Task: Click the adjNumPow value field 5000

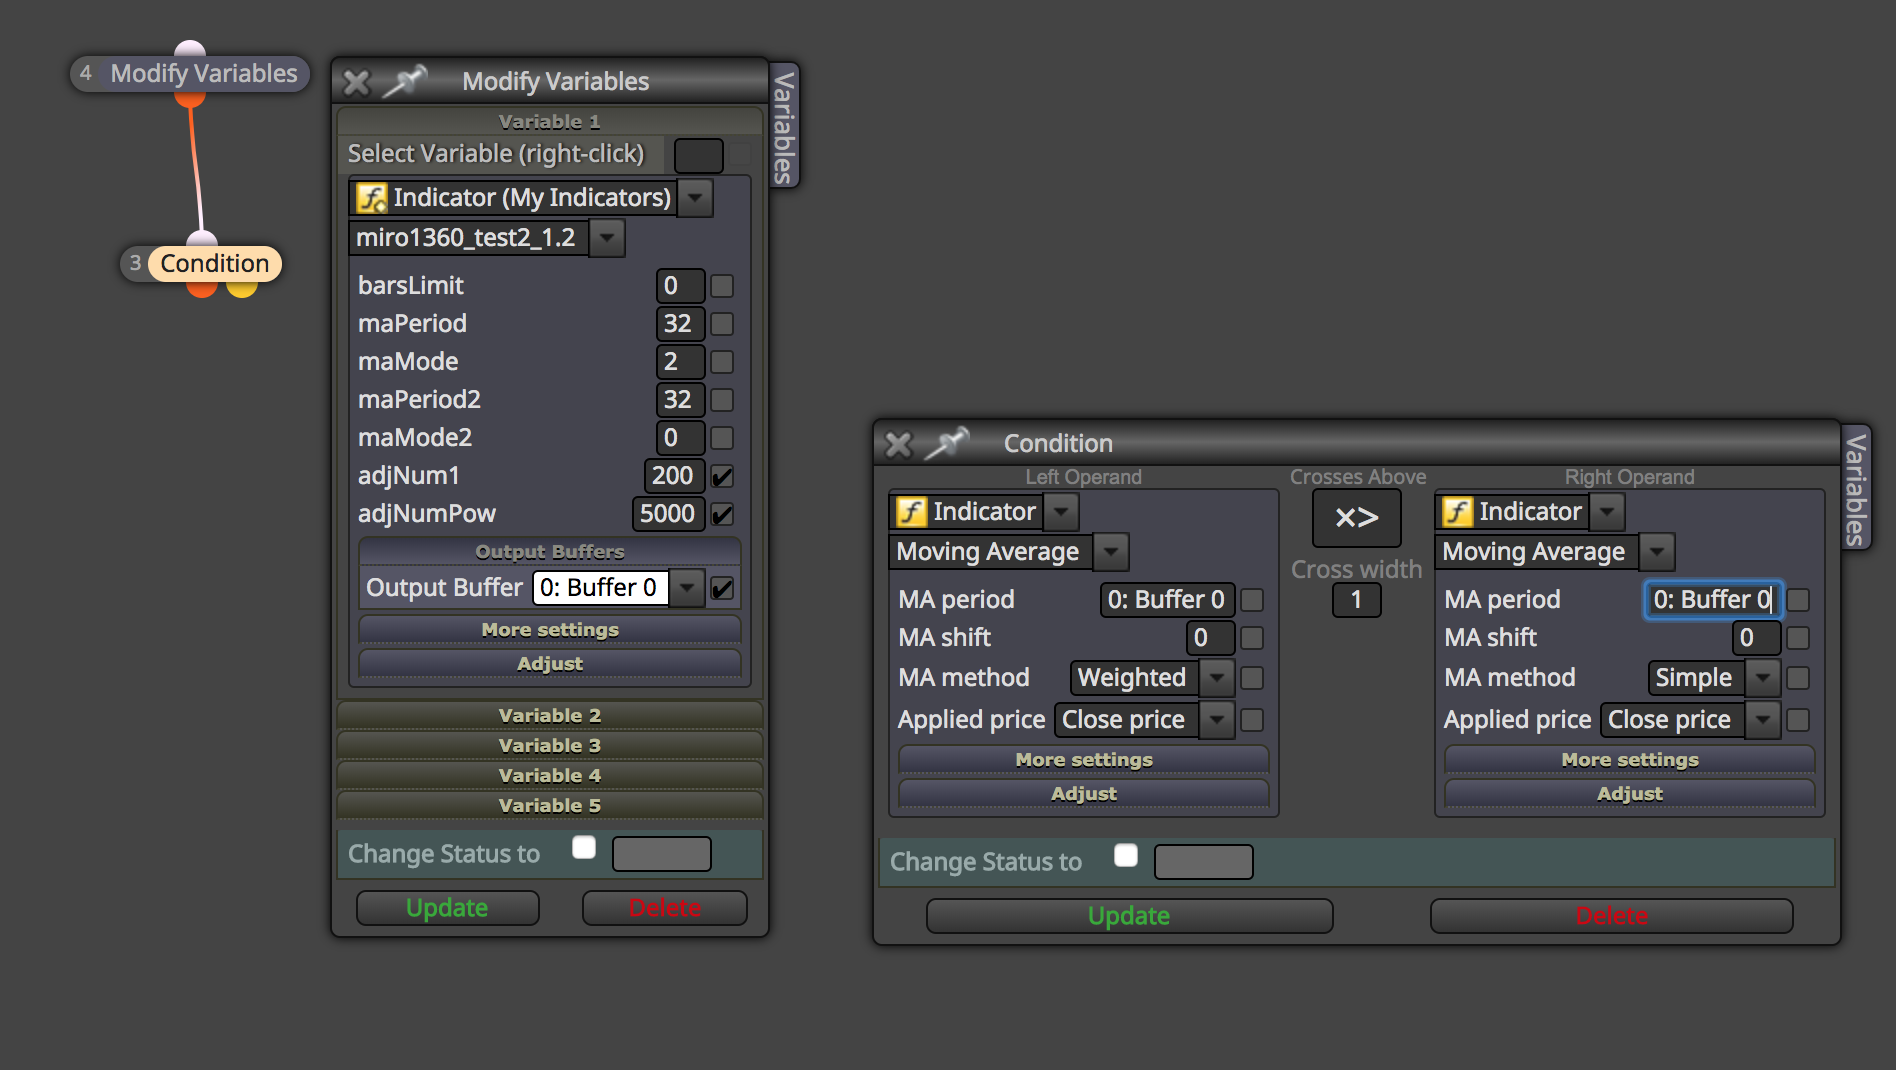Action: 668,514
